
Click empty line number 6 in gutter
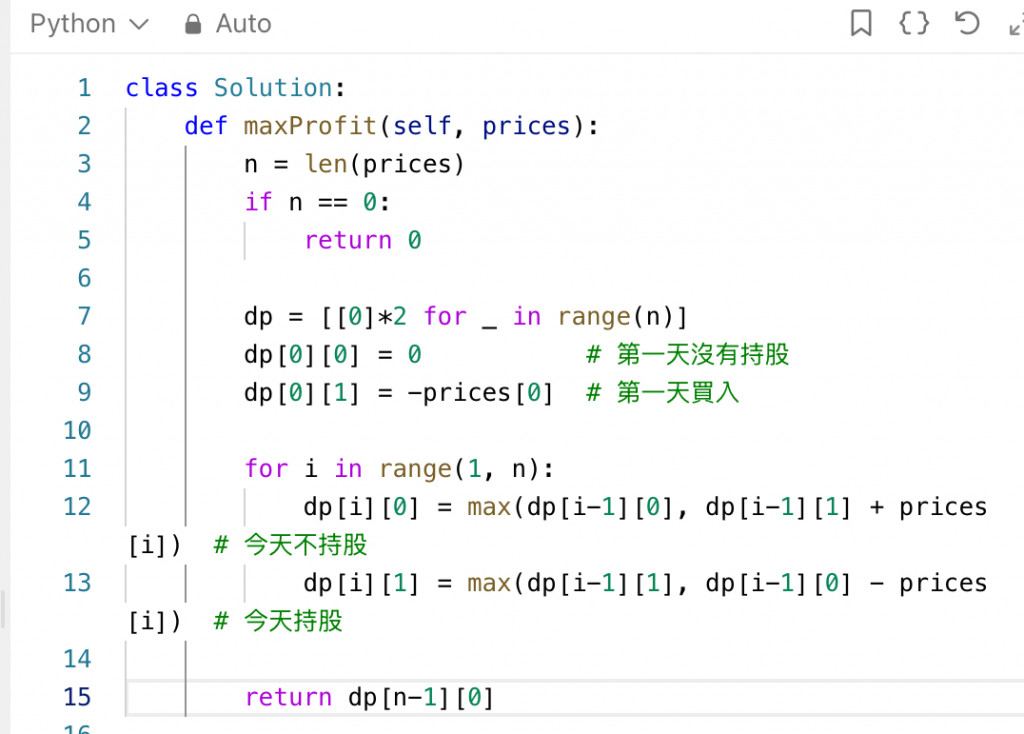point(84,278)
